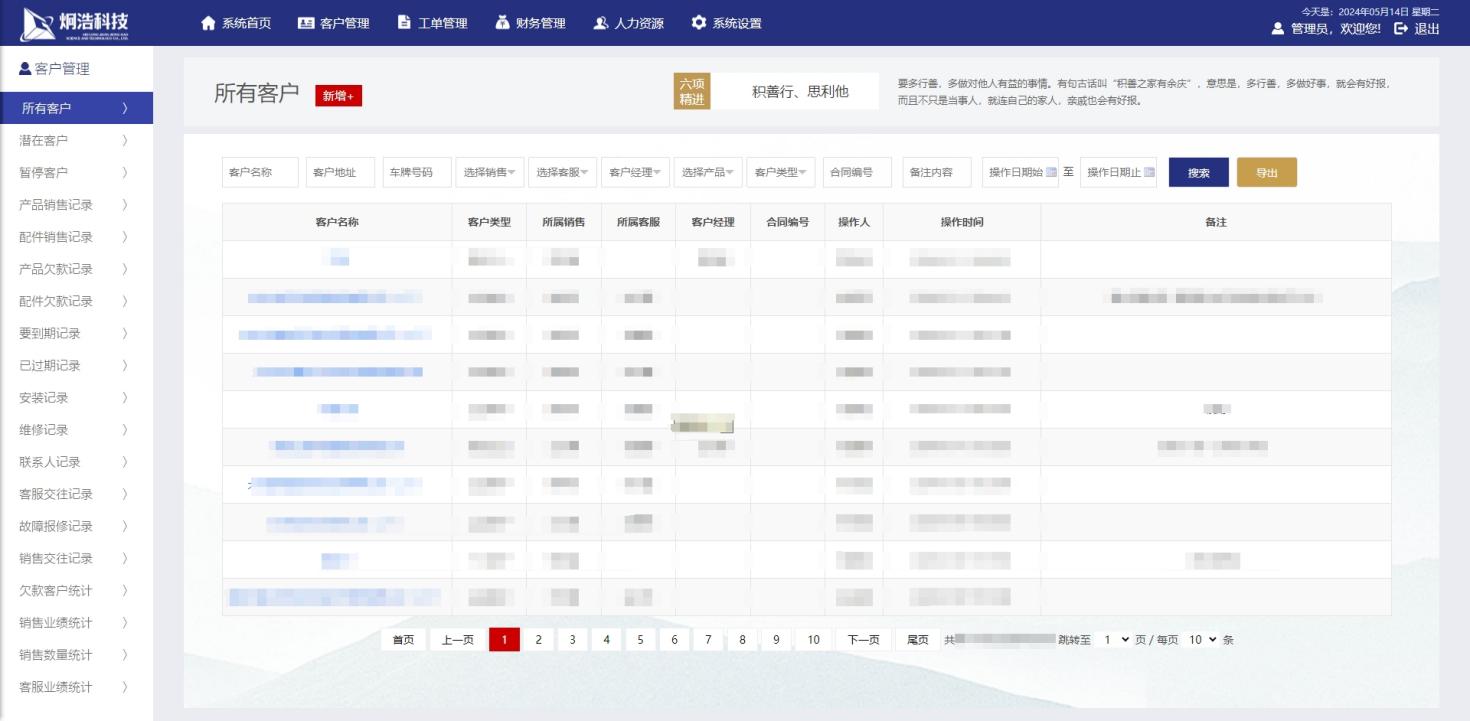This screenshot has width=1470, height=721.
Task: Expand the 选择产品 dropdown
Action: (x=709, y=172)
